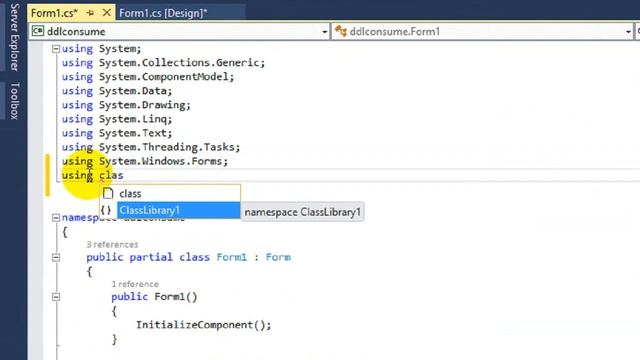The height and width of the screenshot is (360, 640).
Task: Open the Form1.cs [Design] tab
Action: click(163, 13)
